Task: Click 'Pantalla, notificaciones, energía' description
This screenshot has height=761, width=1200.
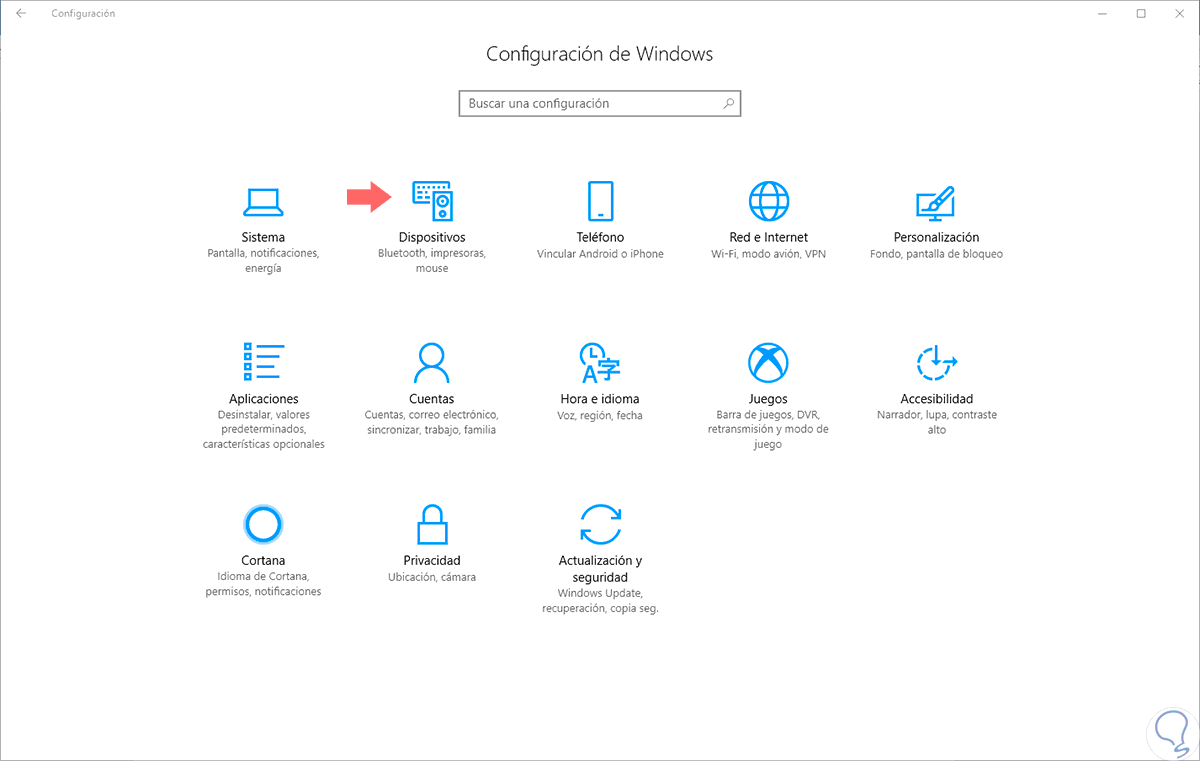Action: [263, 261]
